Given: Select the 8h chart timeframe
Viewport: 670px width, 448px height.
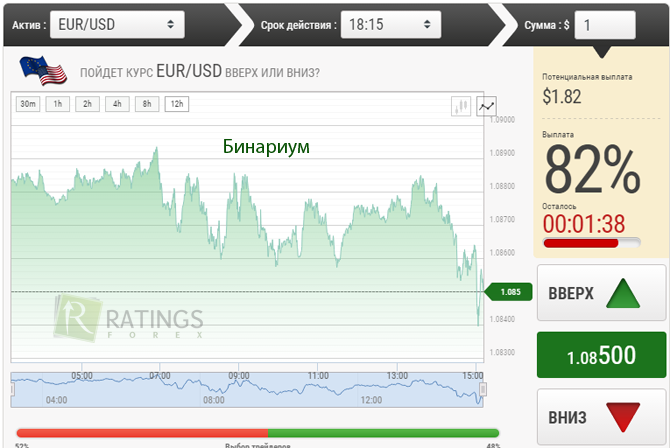Looking at the screenshot, I should pos(147,104).
